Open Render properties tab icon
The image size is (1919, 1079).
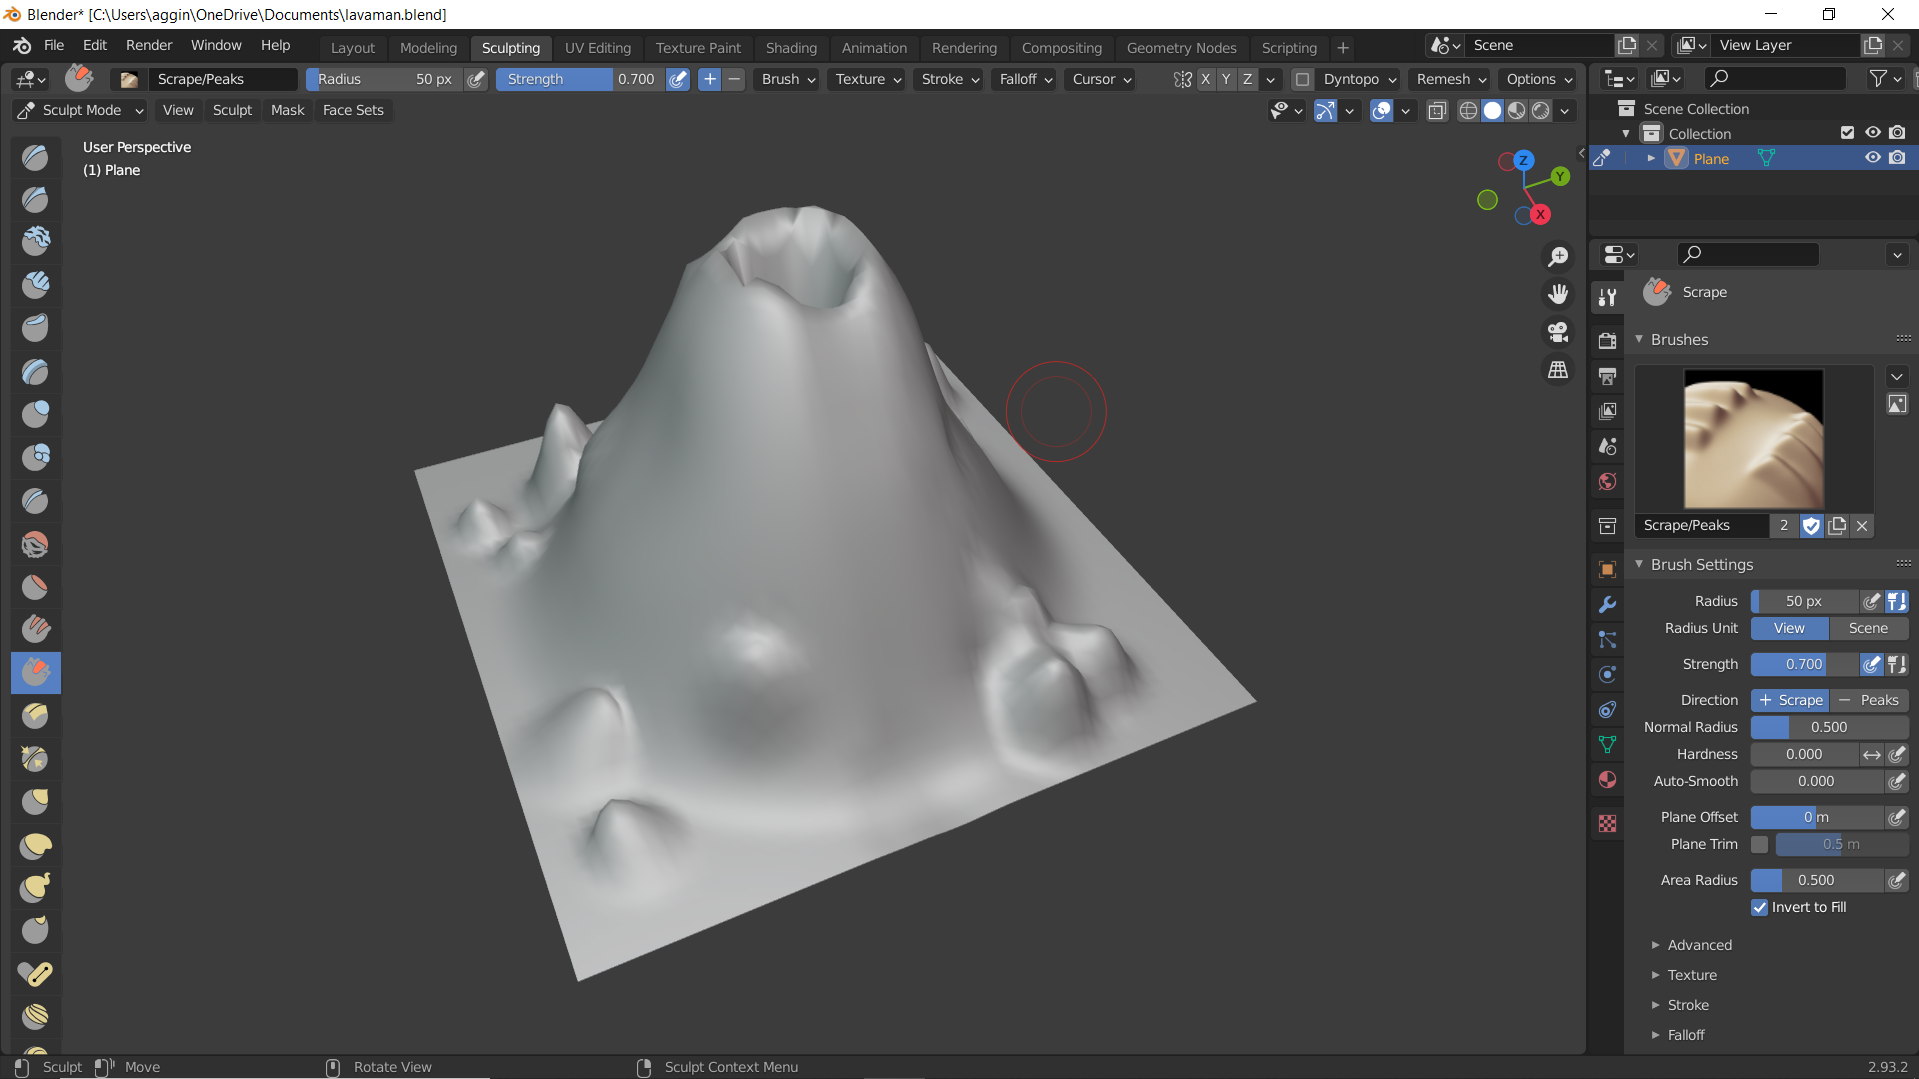tap(1607, 340)
